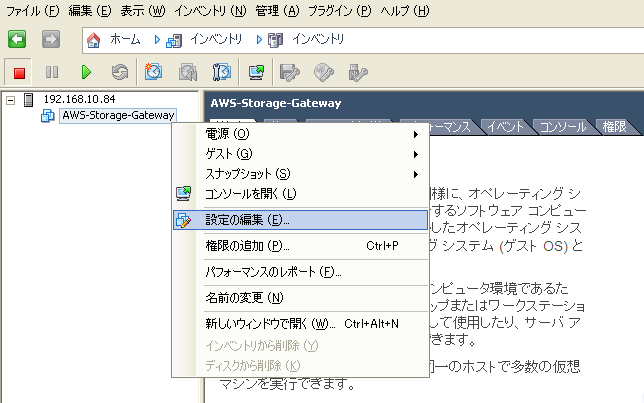The width and height of the screenshot is (644, 403).
Task: Click the green power on play icon
Action: [86, 73]
